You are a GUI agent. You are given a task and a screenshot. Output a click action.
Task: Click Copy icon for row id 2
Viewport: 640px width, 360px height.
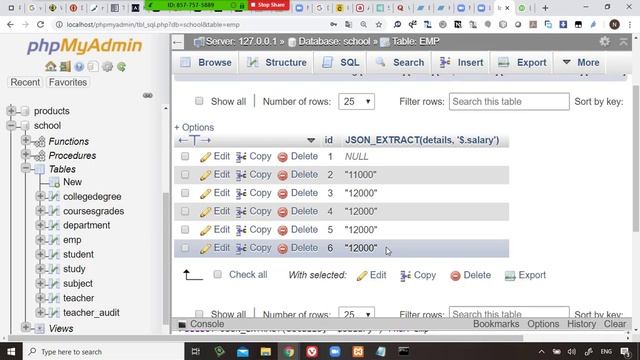(241, 175)
